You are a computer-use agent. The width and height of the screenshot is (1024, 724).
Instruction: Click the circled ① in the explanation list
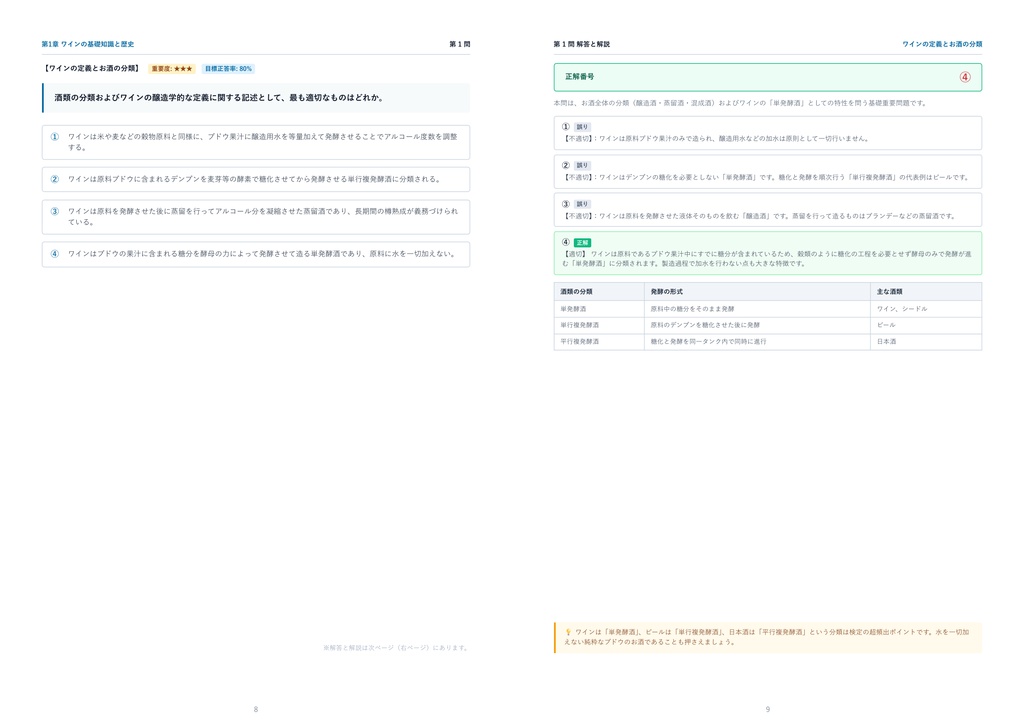click(x=566, y=127)
